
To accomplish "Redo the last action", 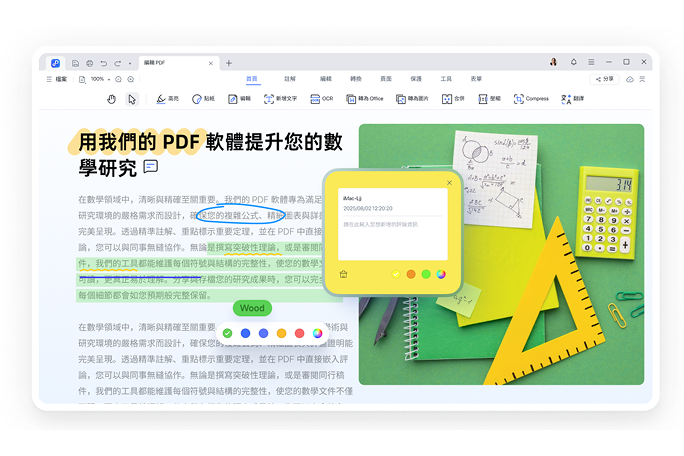I will (117, 63).
